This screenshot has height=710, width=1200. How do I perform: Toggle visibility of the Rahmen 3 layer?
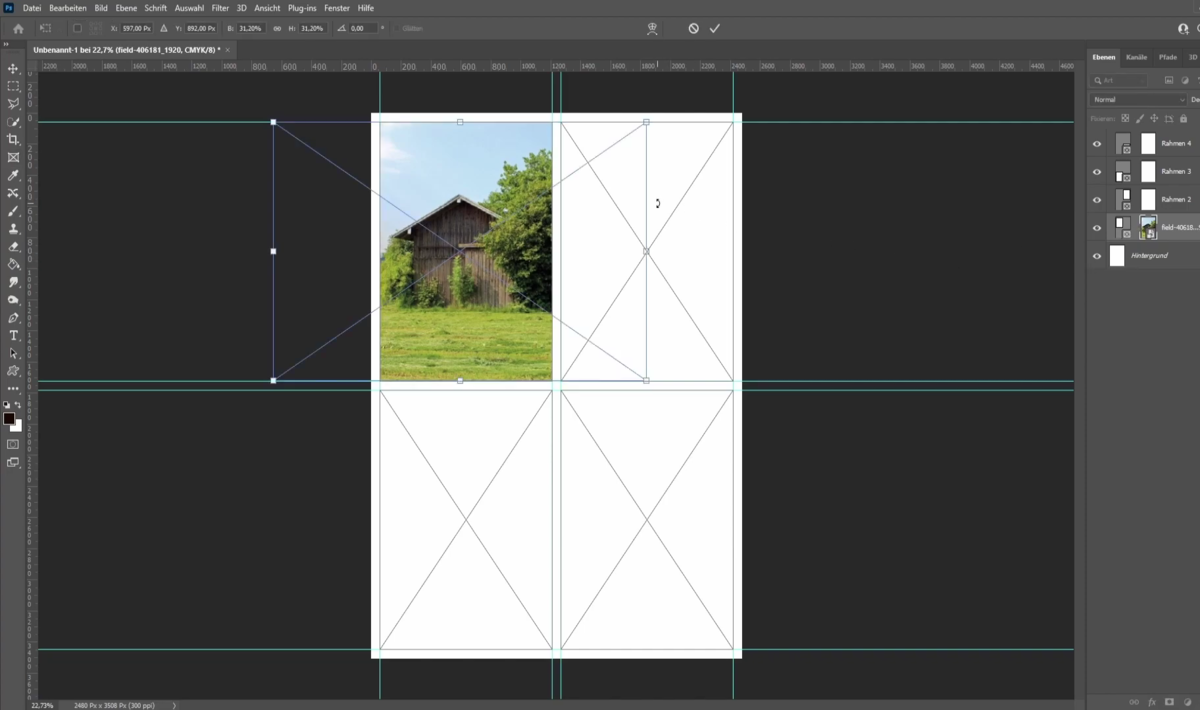coord(1097,171)
